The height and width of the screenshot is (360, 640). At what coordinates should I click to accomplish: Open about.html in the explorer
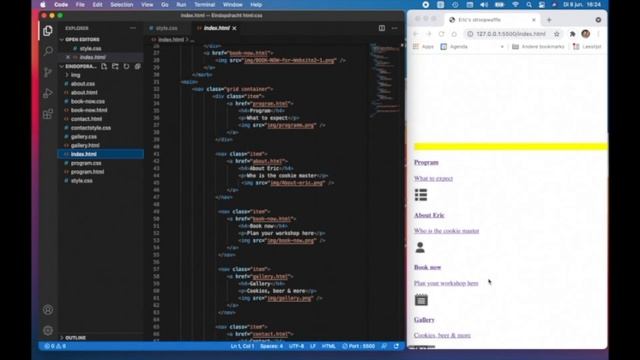pyautogui.click(x=84, y=92)
